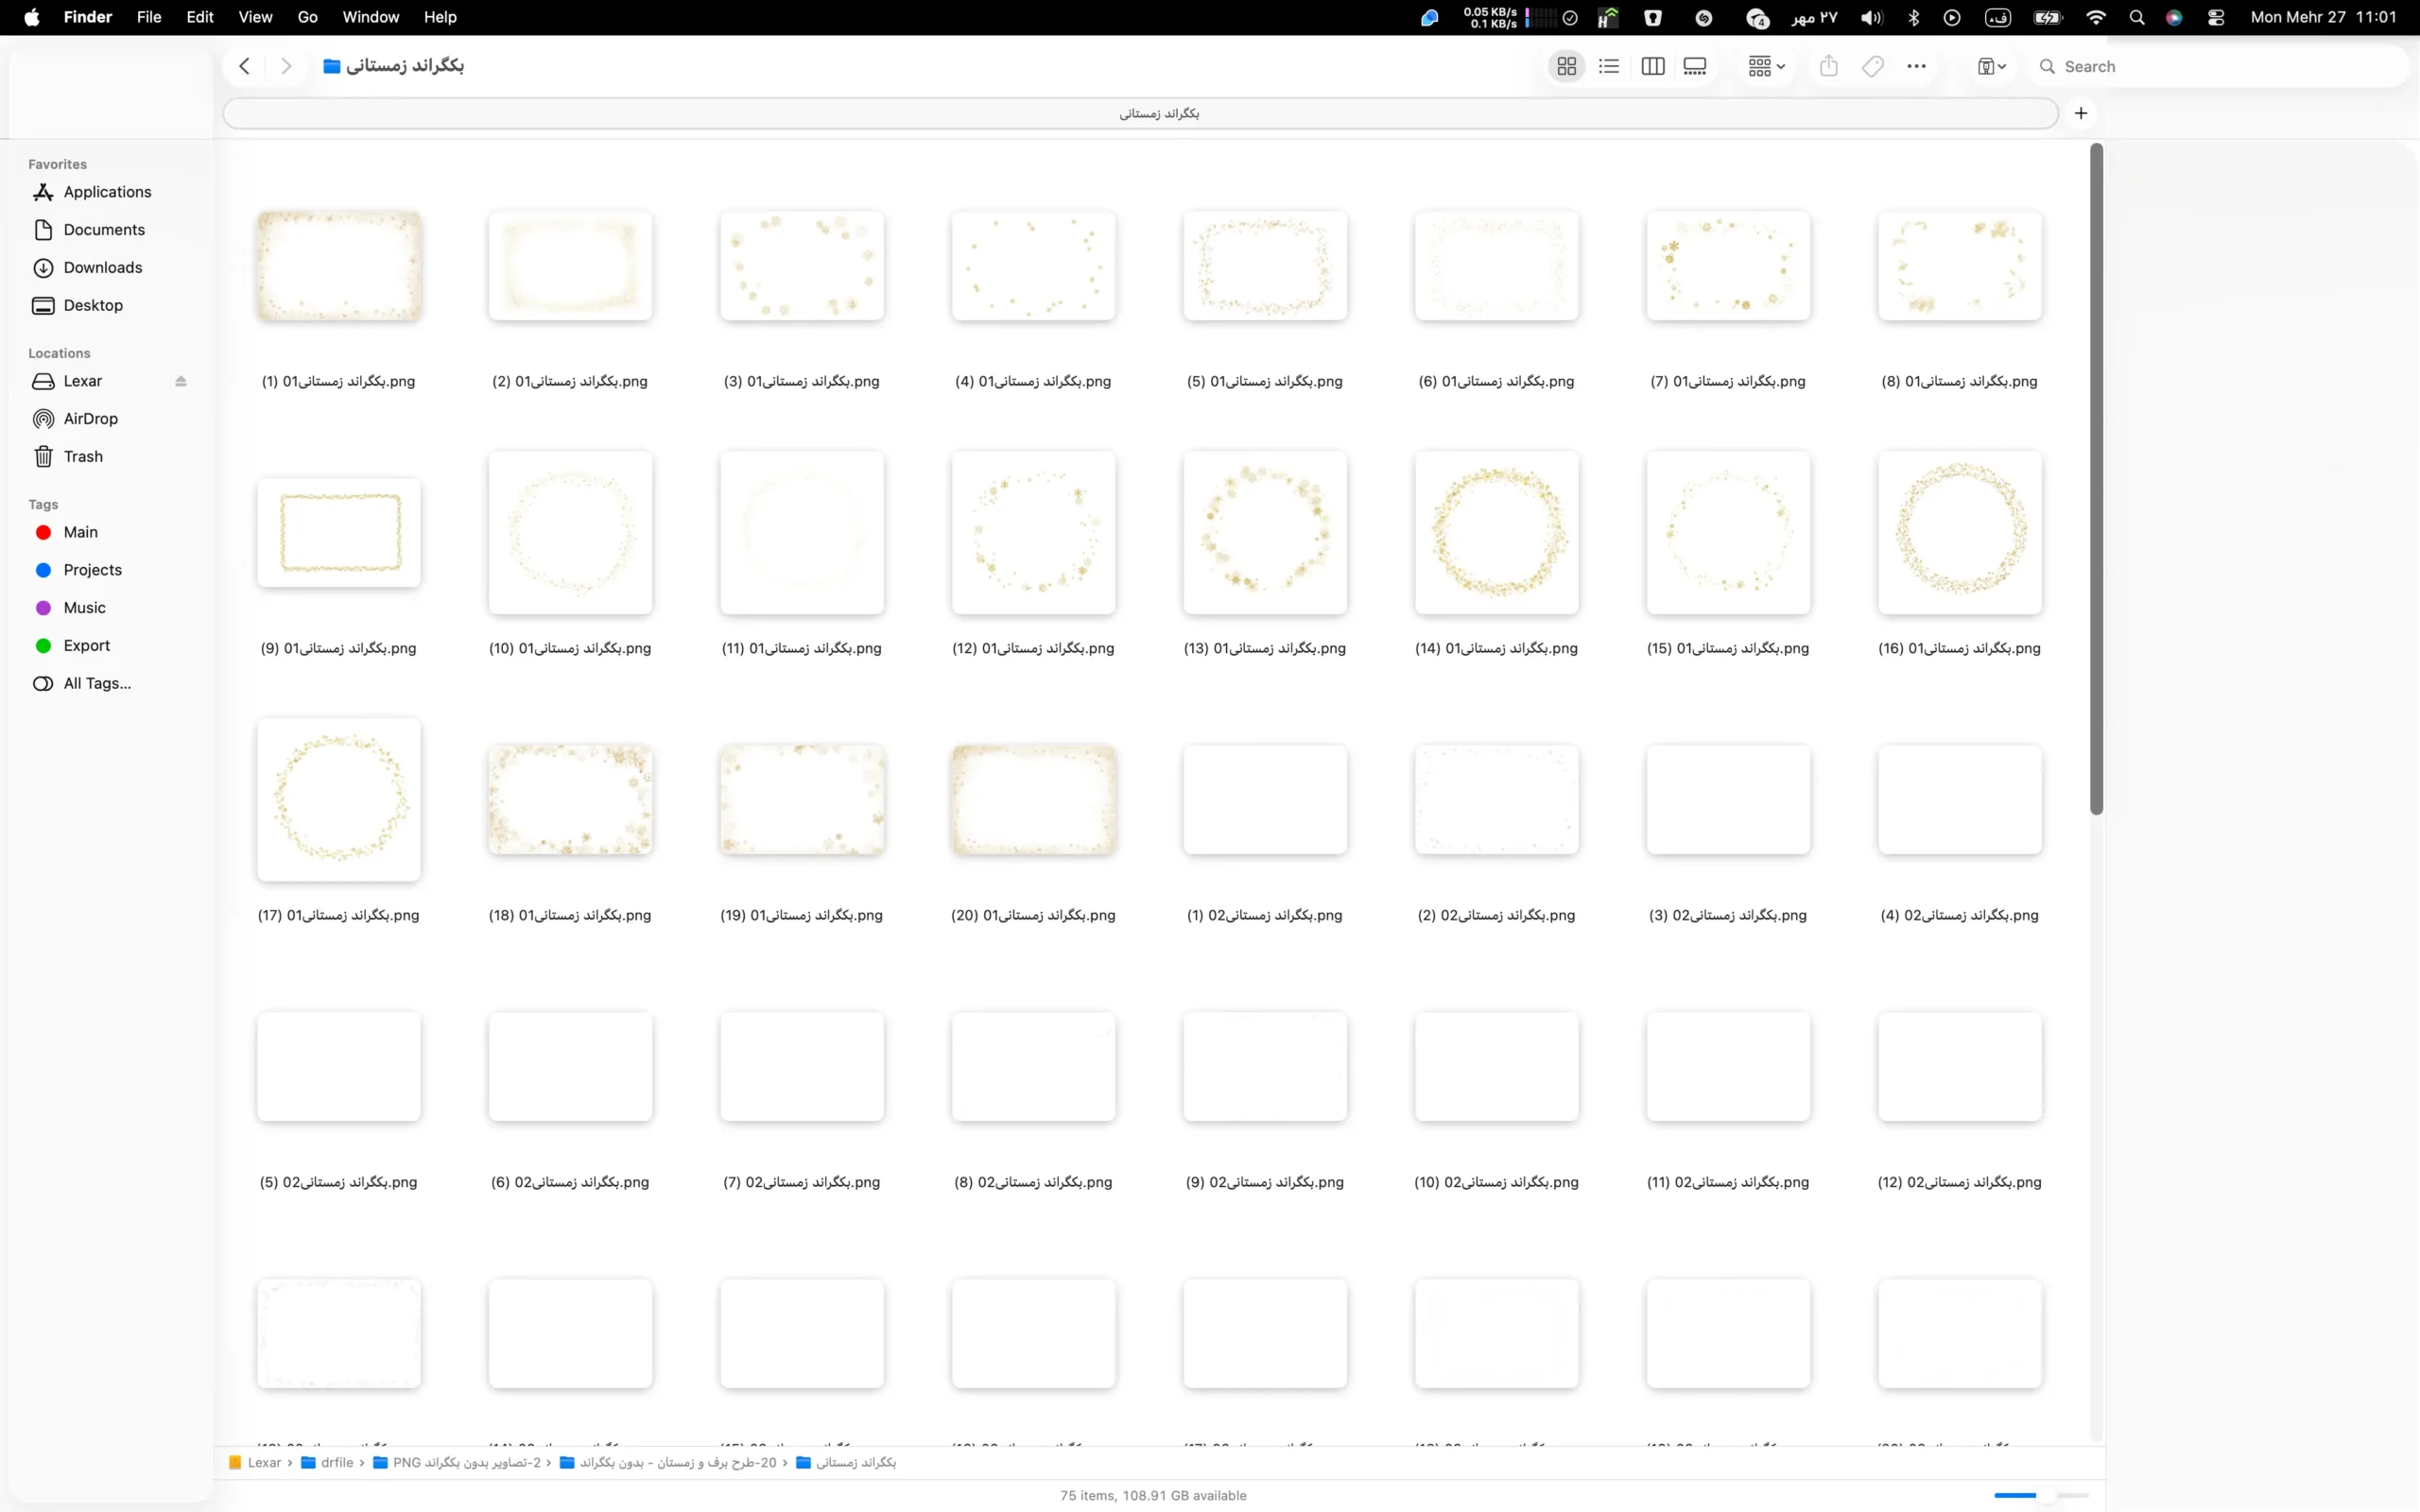This screenshot has width=2420, height=1512.
Task: Switch to icon view
Action: tap(1566, 66)
